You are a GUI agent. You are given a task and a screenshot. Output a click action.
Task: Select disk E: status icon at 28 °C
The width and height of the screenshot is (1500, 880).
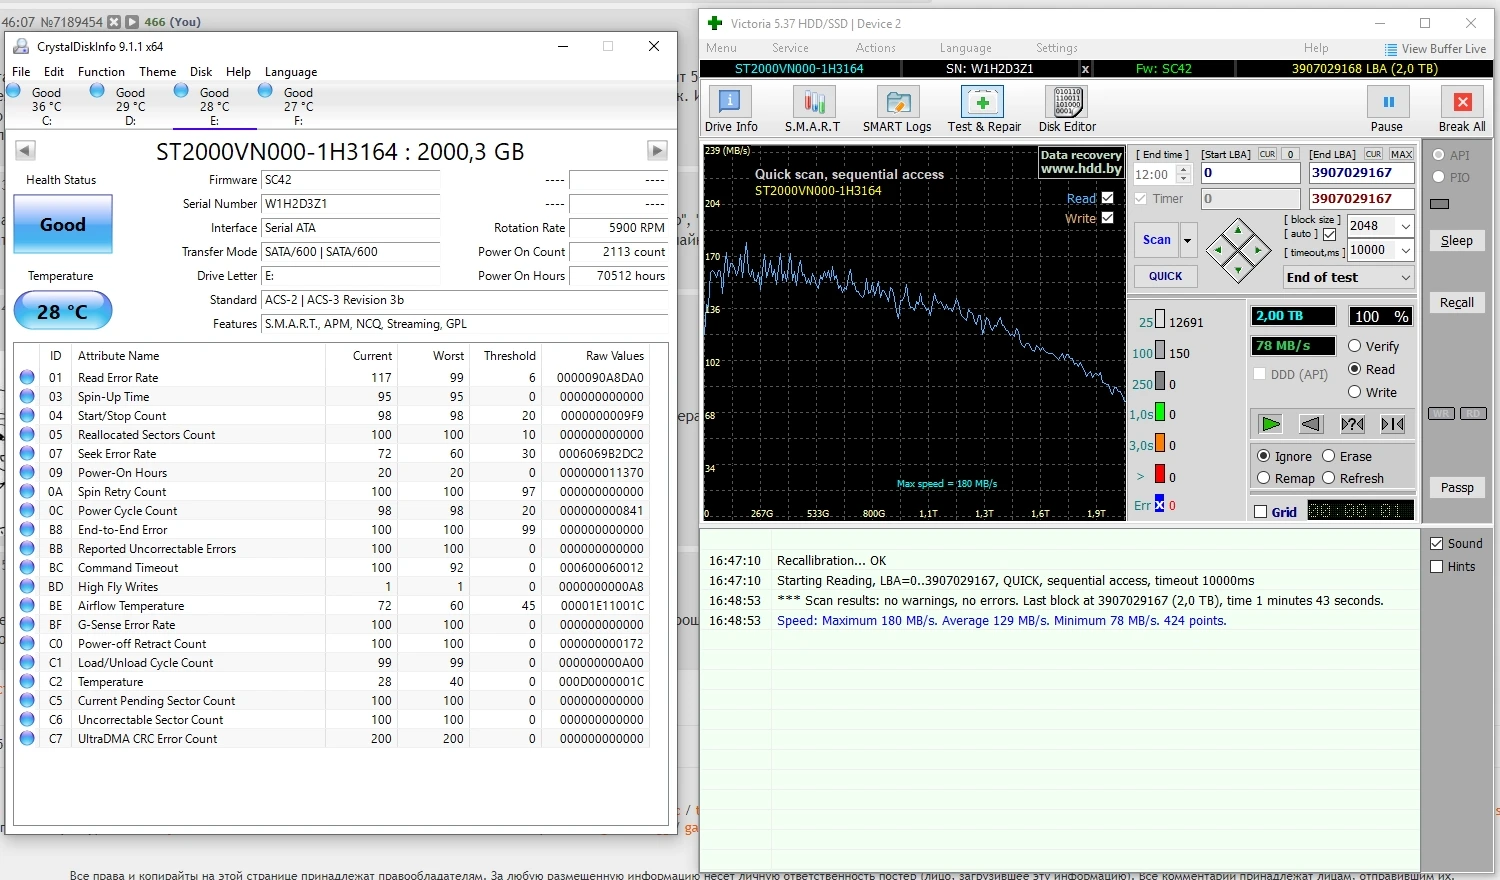[181, 90]
